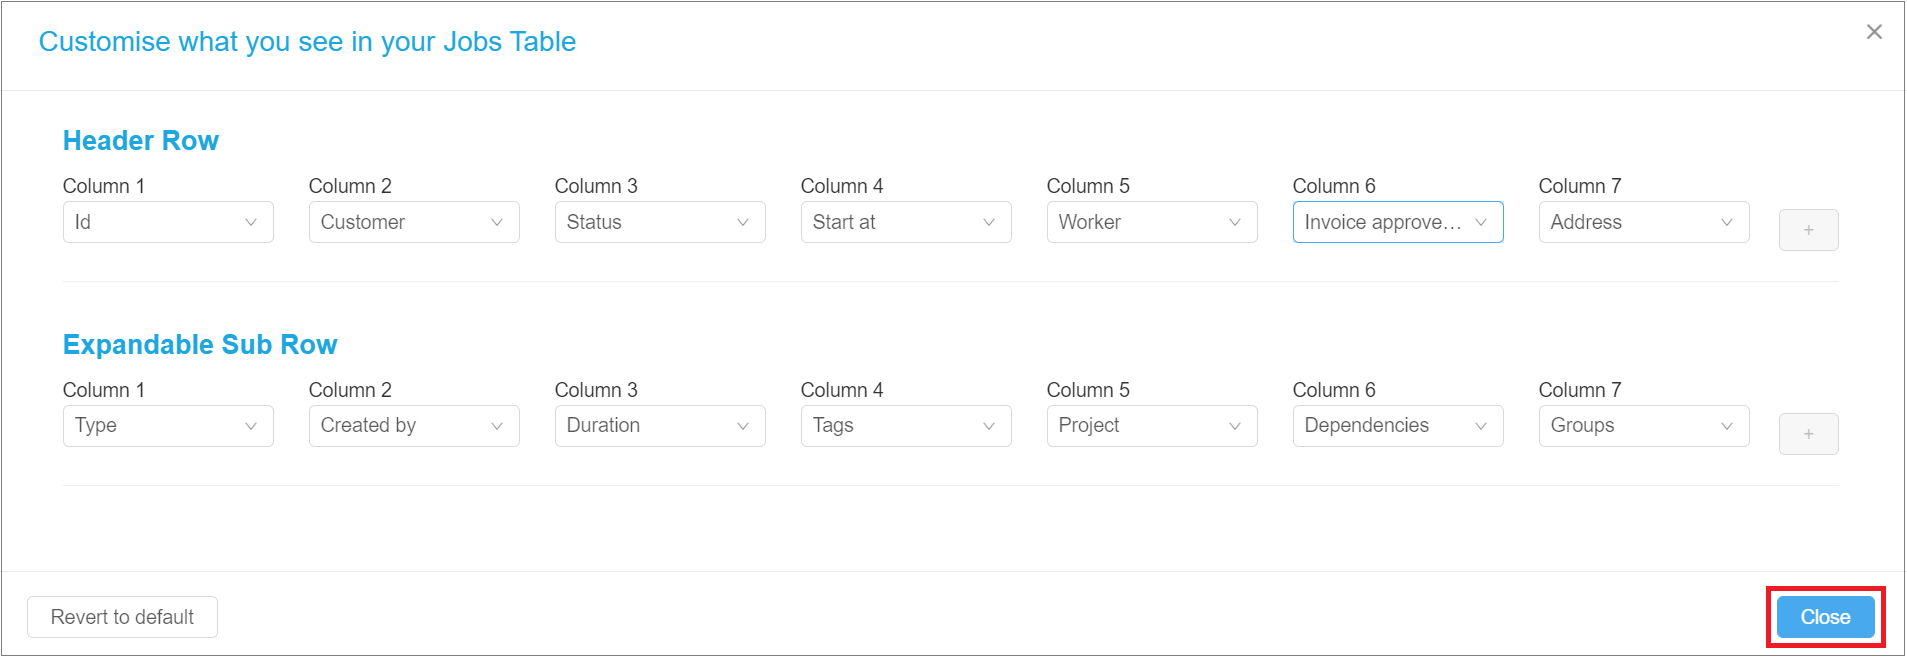
Task: Open the Groups dropdown in Sub Row
Action: (1643, 425)
